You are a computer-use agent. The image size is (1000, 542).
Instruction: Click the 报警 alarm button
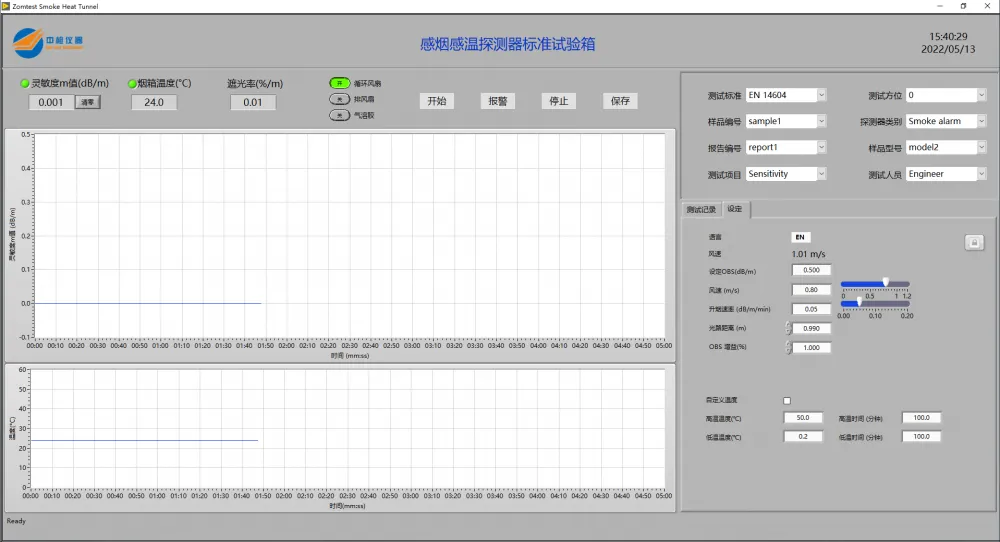pos(498,101)
